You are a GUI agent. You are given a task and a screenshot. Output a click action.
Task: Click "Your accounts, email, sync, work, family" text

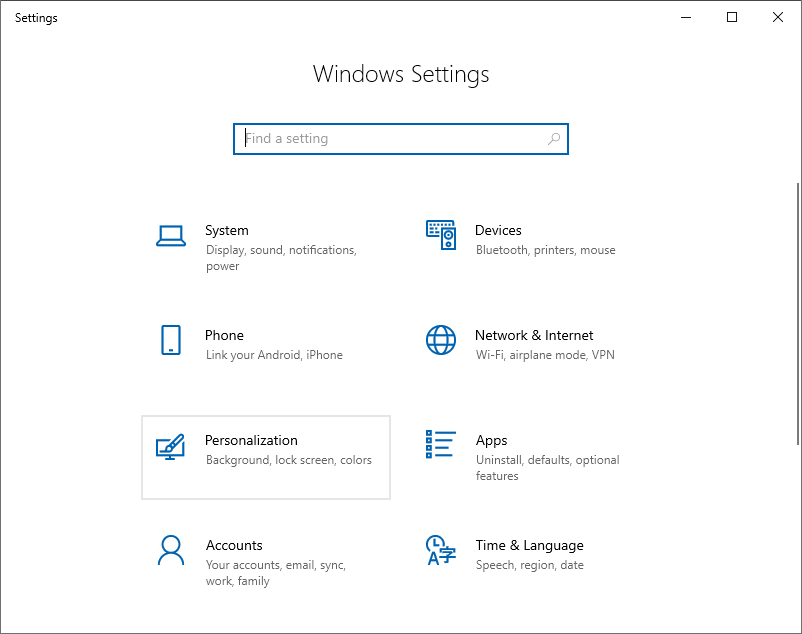[276, 573]
